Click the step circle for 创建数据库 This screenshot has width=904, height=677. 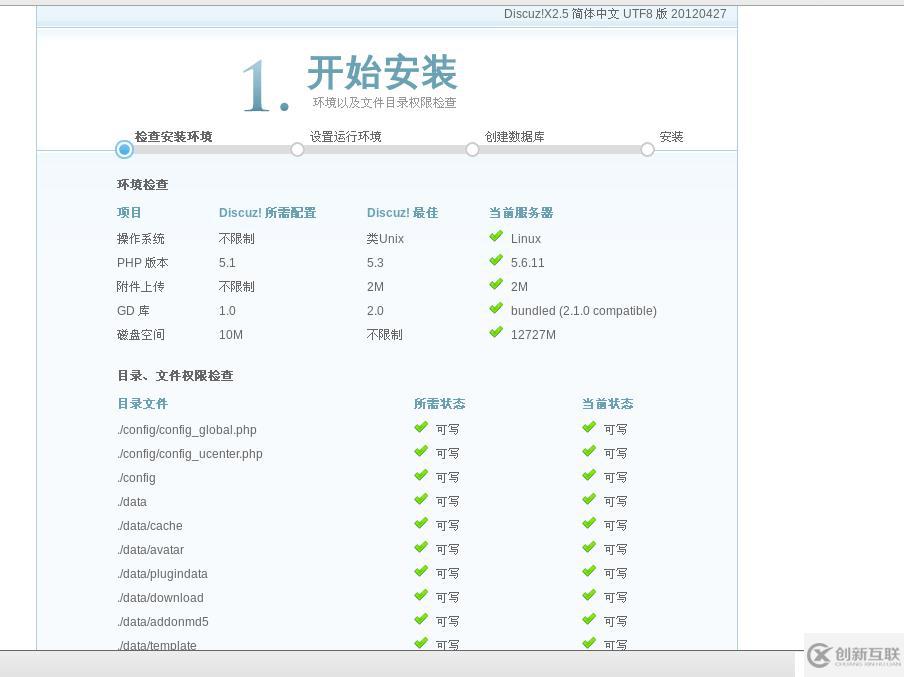[x=472, y=149]
